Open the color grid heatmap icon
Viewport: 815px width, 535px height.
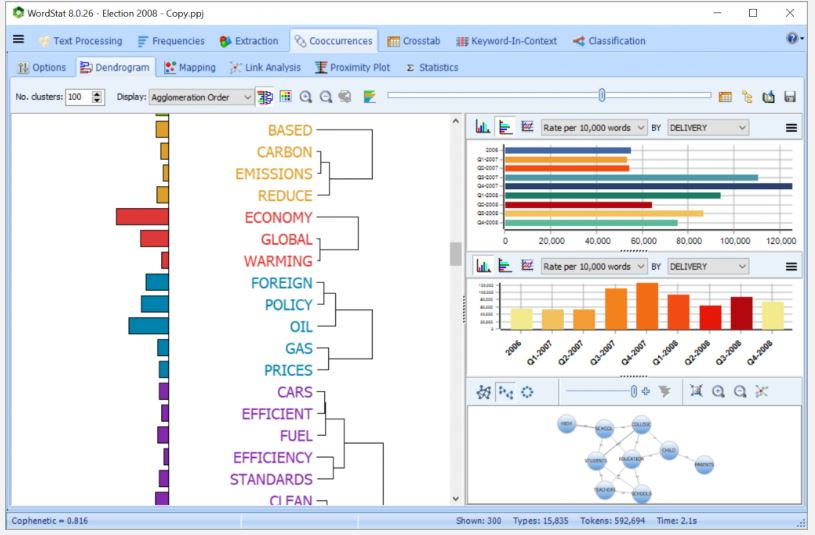pos(285,96)
